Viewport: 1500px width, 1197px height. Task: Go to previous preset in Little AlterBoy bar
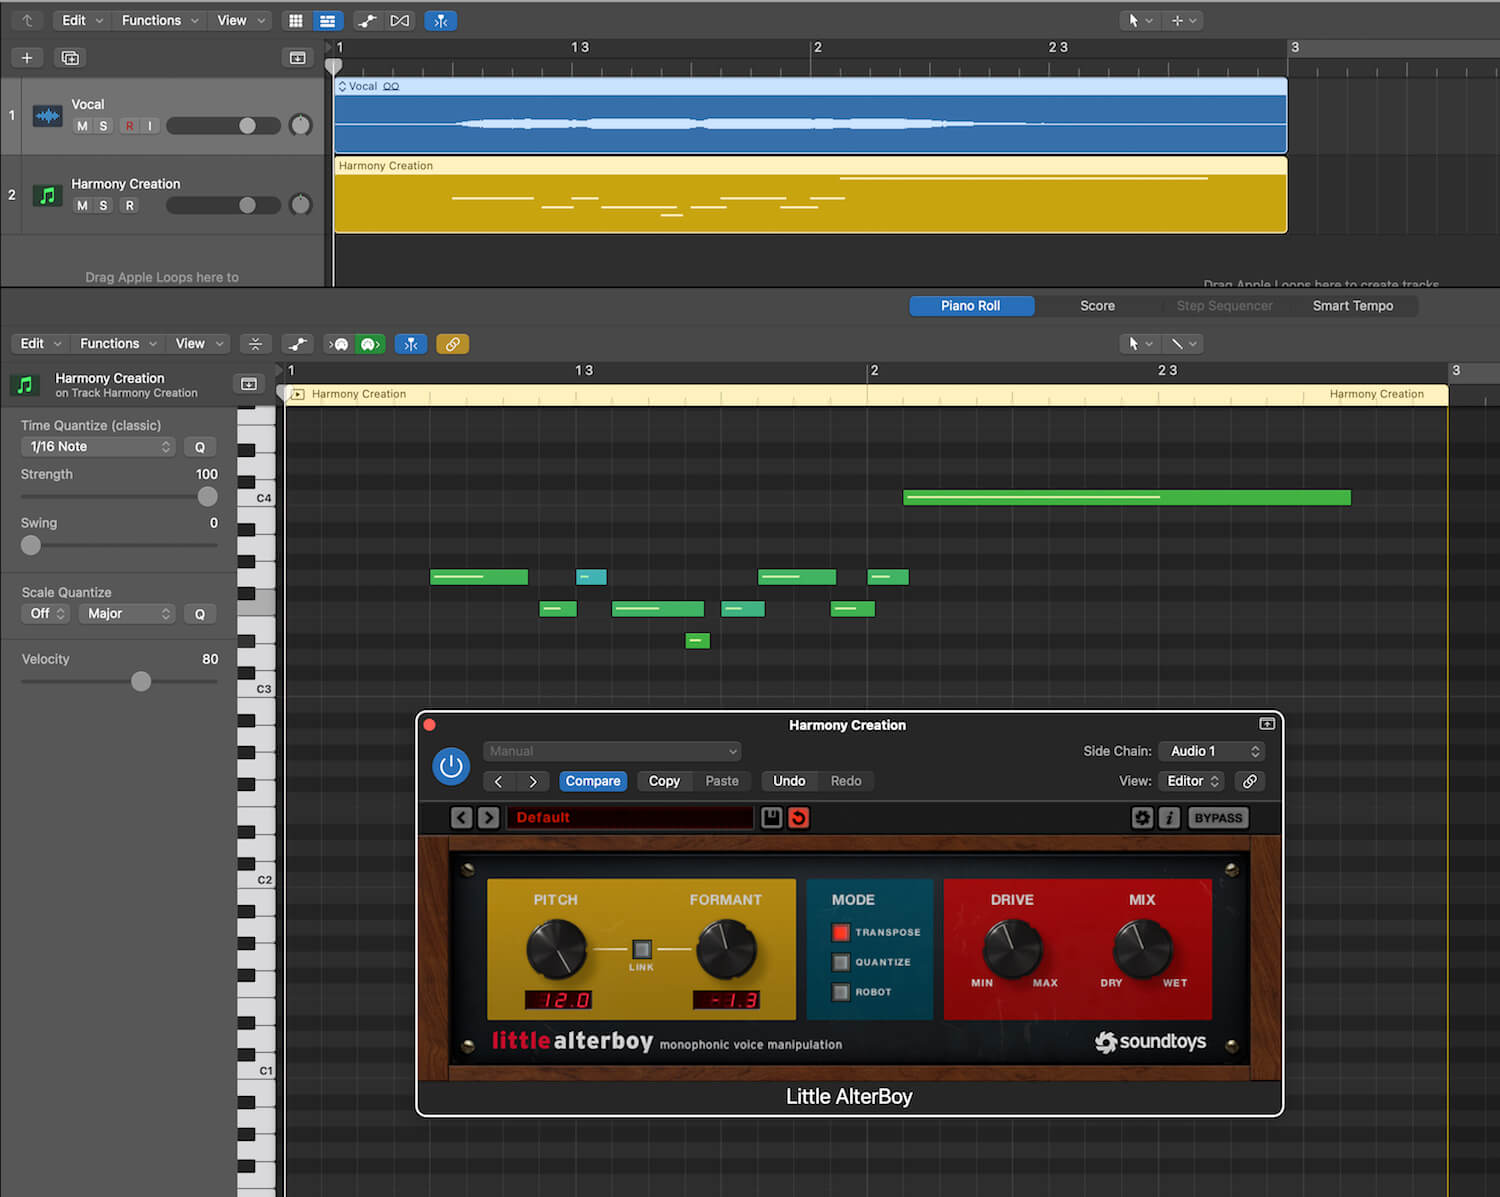461,818
